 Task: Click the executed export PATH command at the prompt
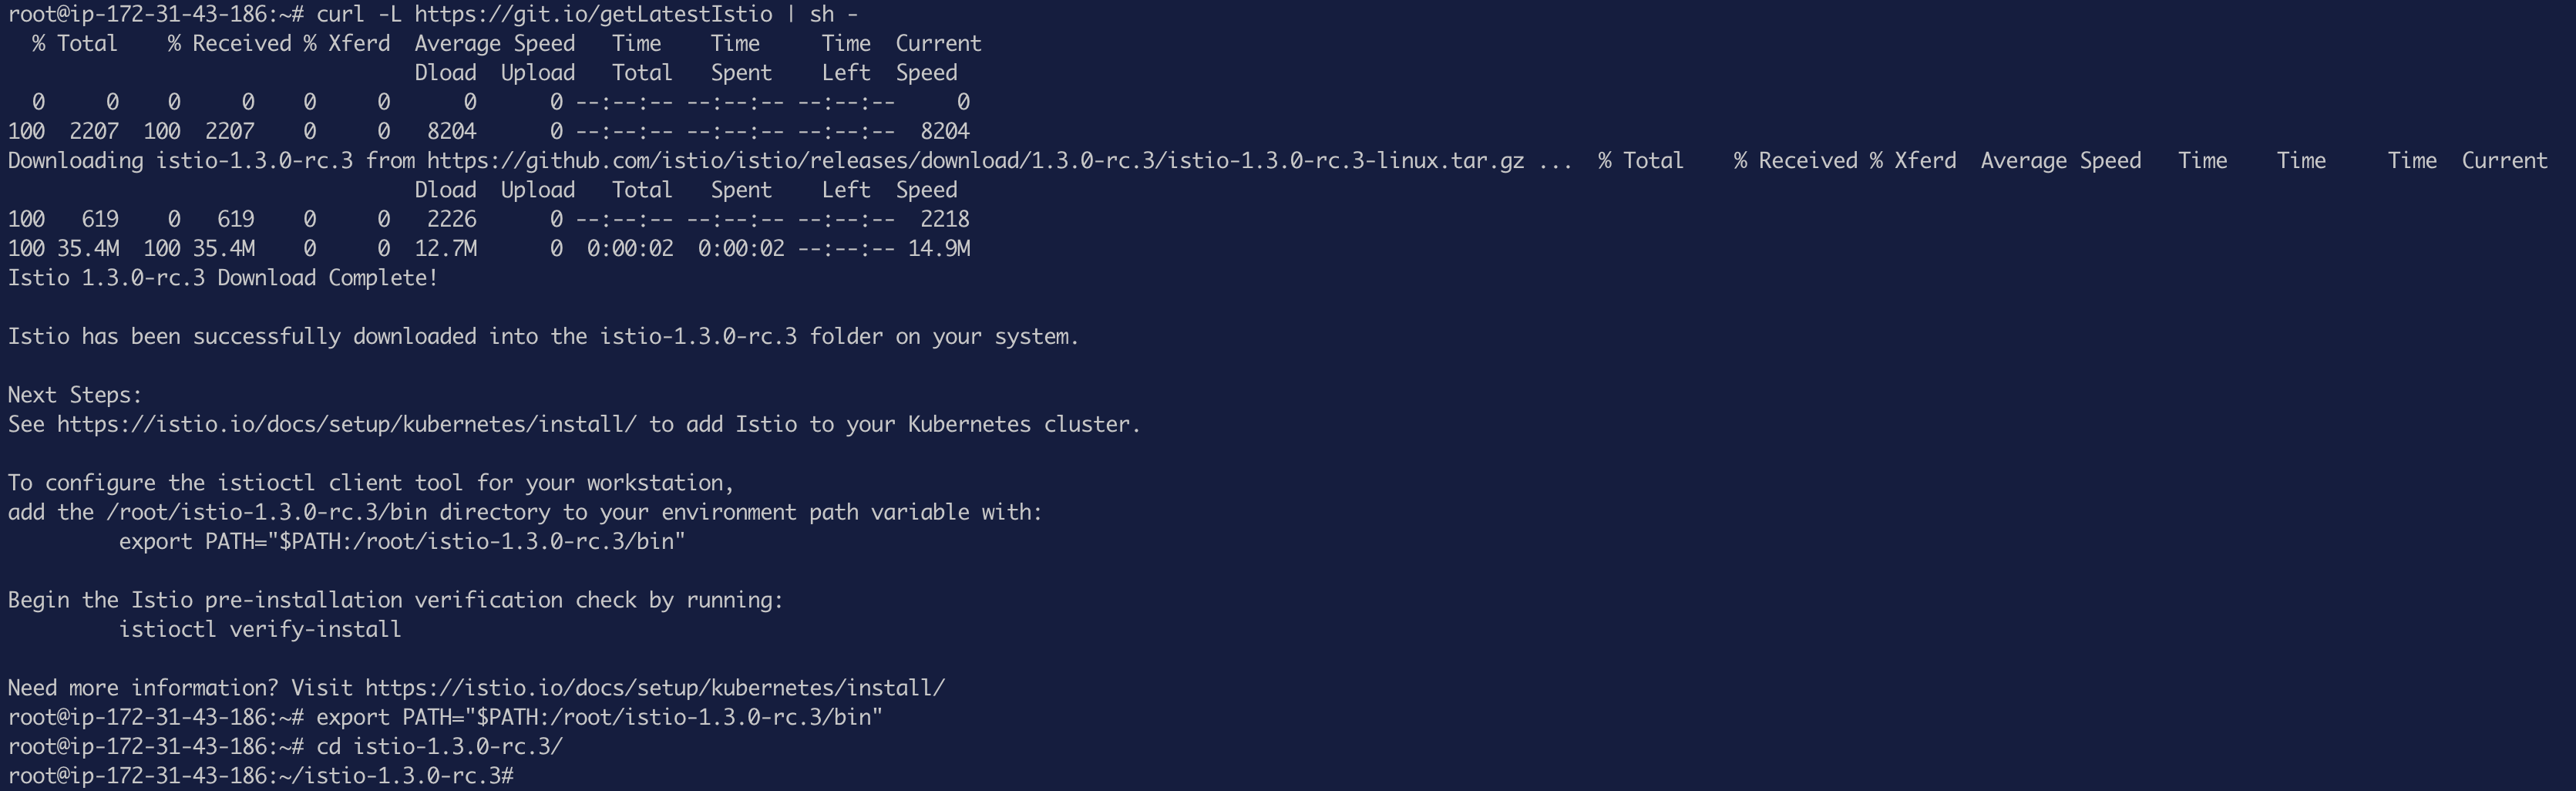click(x=599, y=718)
